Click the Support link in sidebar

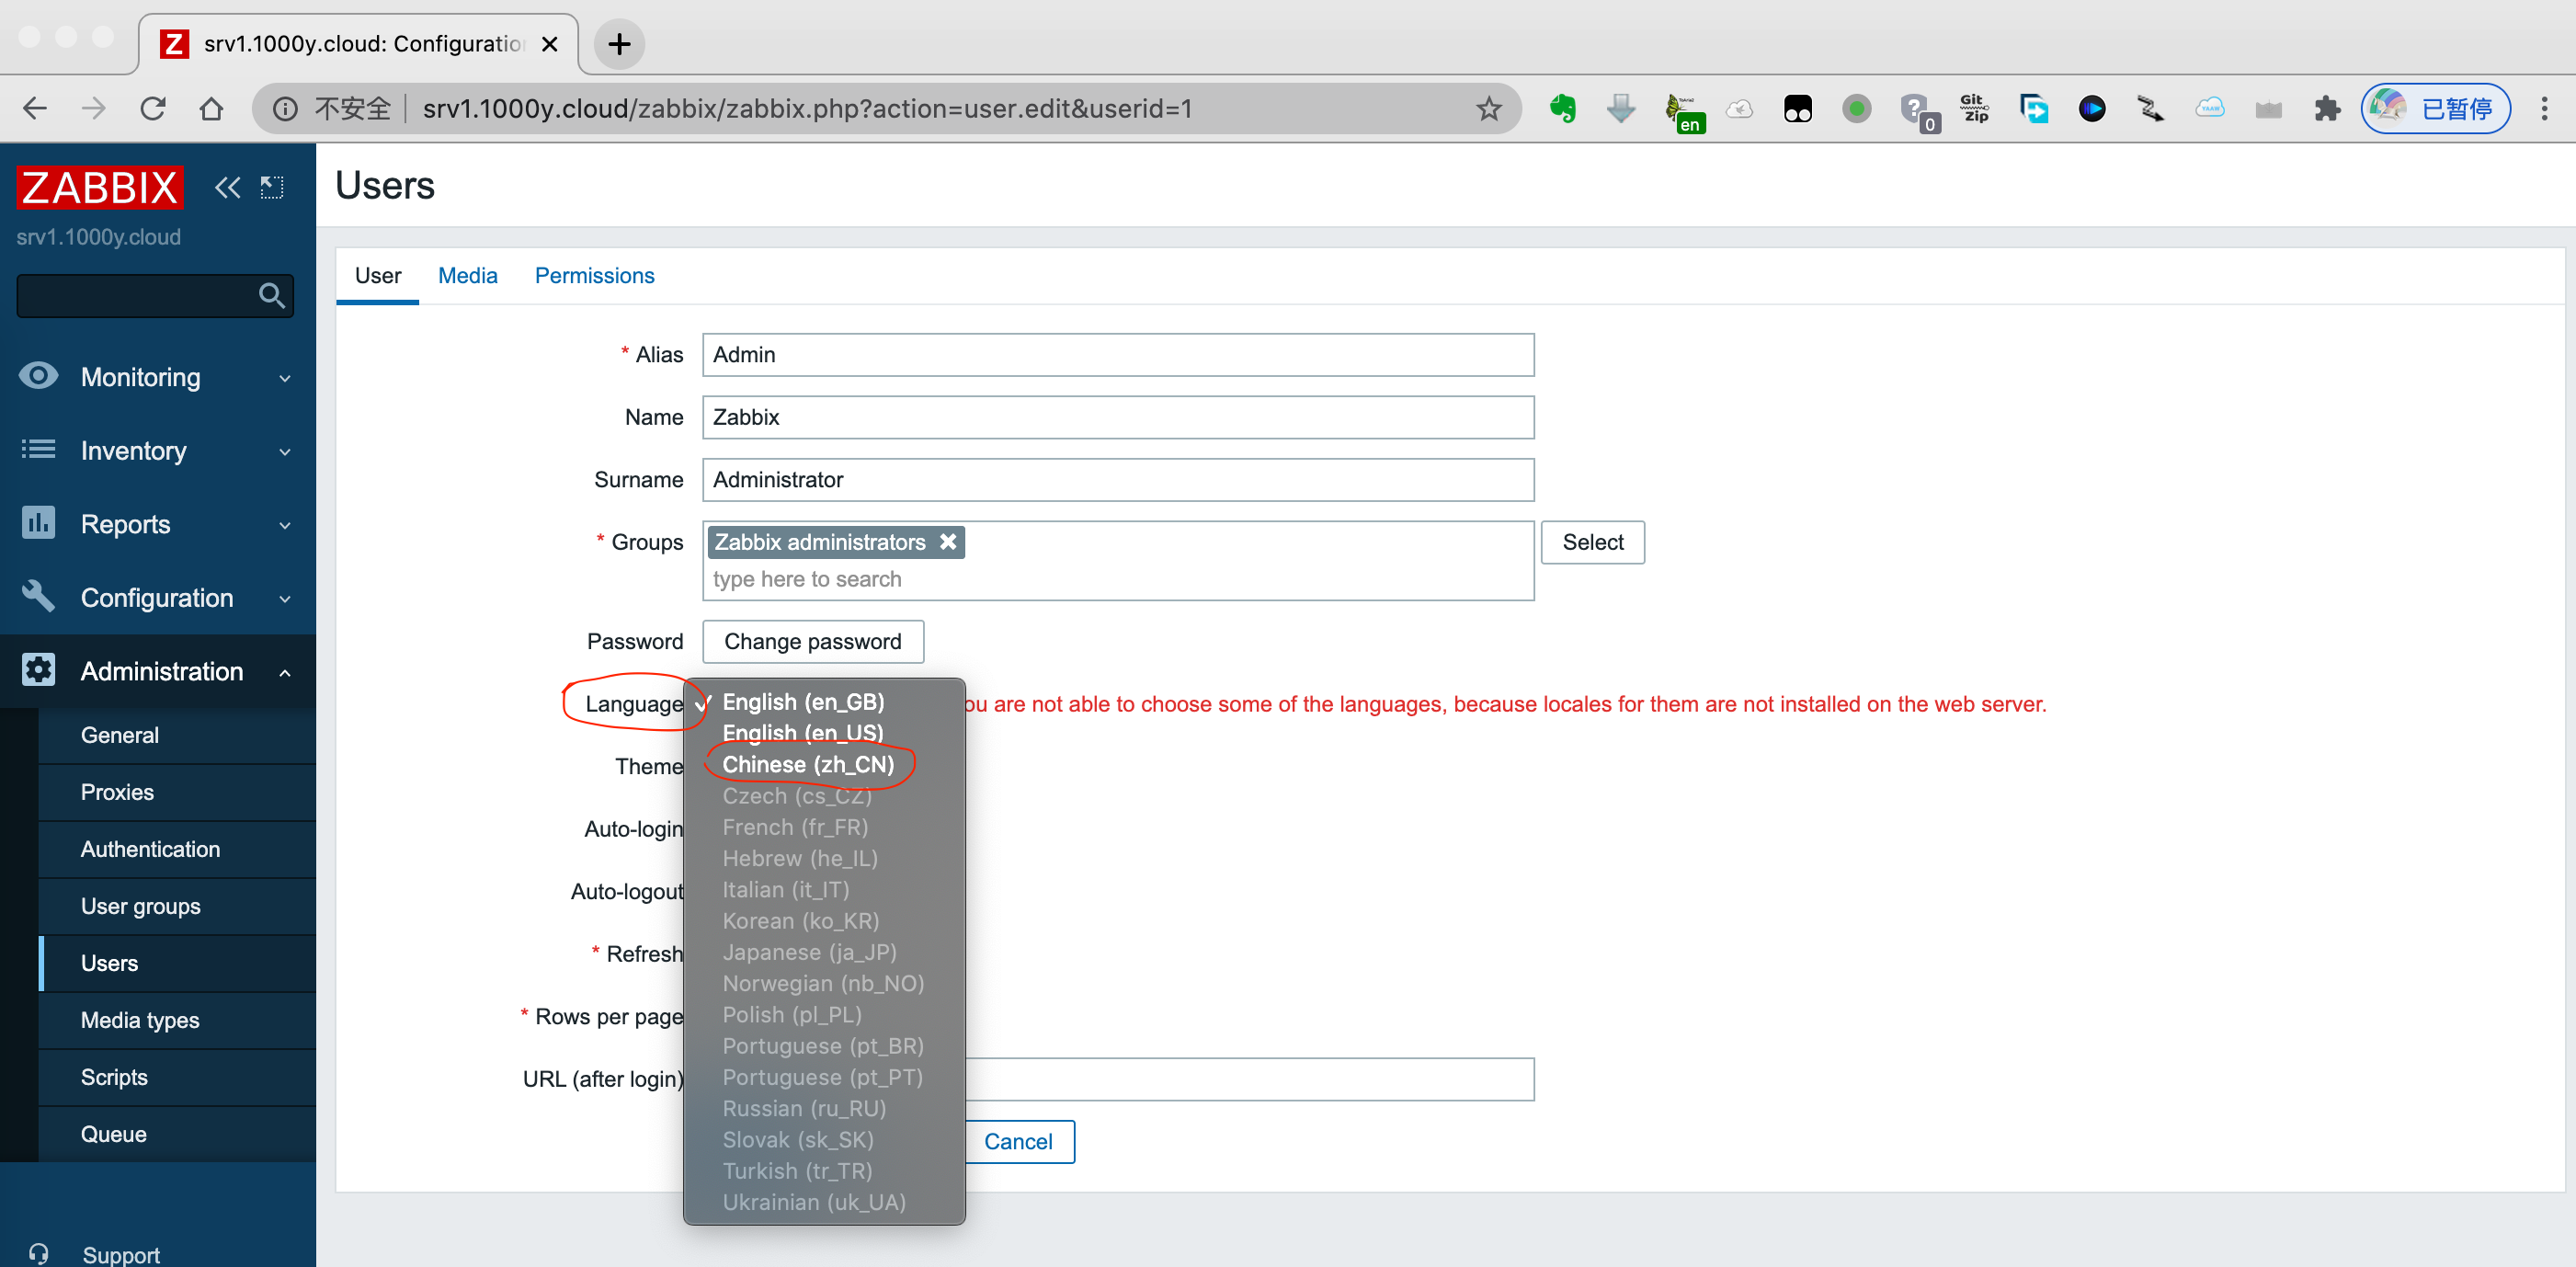(x=121, y=1254)
